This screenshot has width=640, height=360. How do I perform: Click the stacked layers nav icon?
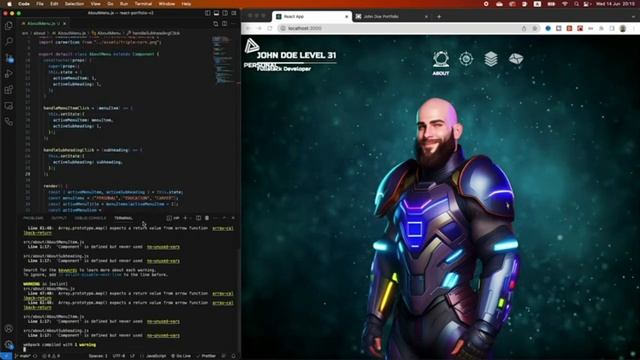pos(491,59)
